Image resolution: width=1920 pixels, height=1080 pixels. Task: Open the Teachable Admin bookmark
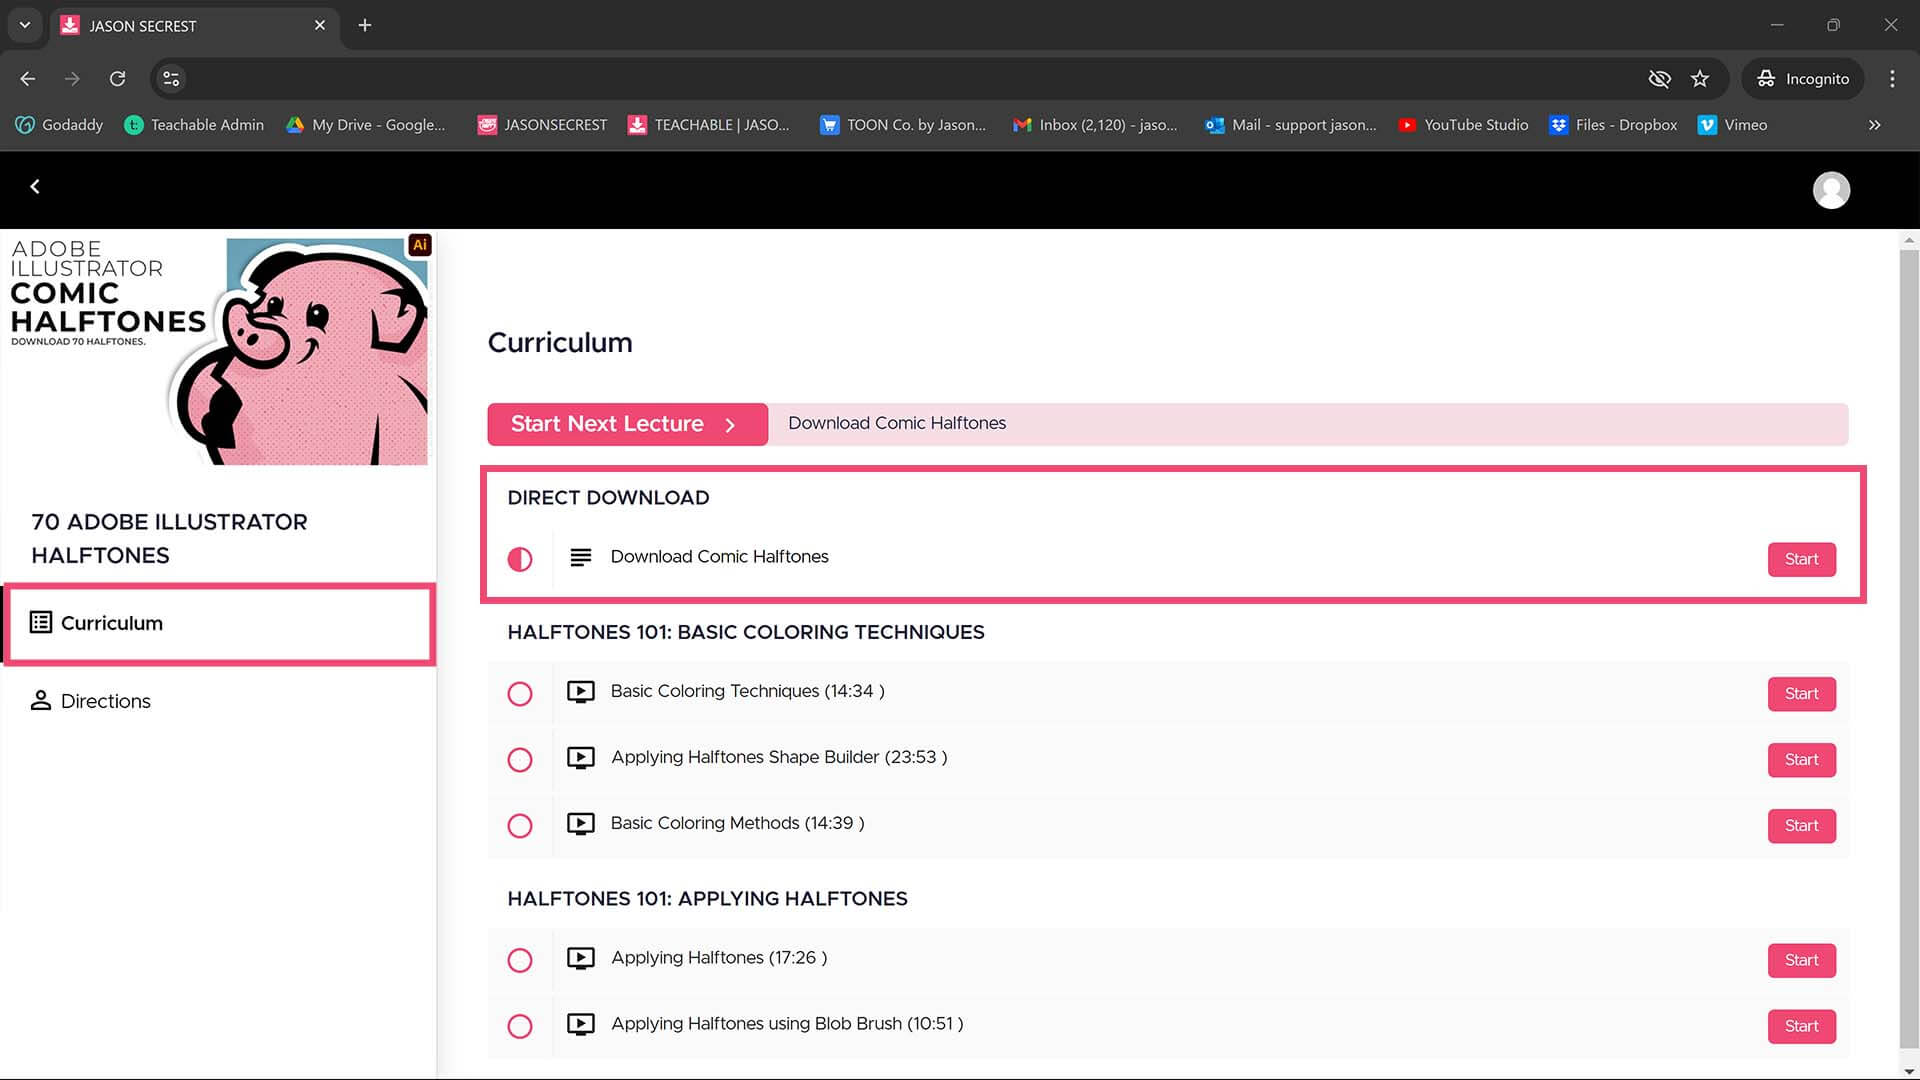point(194,125)
